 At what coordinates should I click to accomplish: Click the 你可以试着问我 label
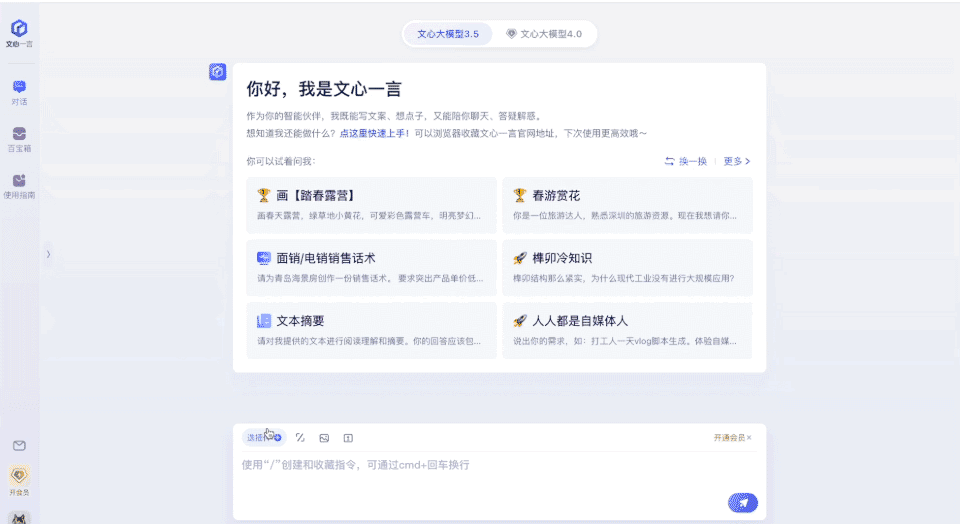coord(280,162)
